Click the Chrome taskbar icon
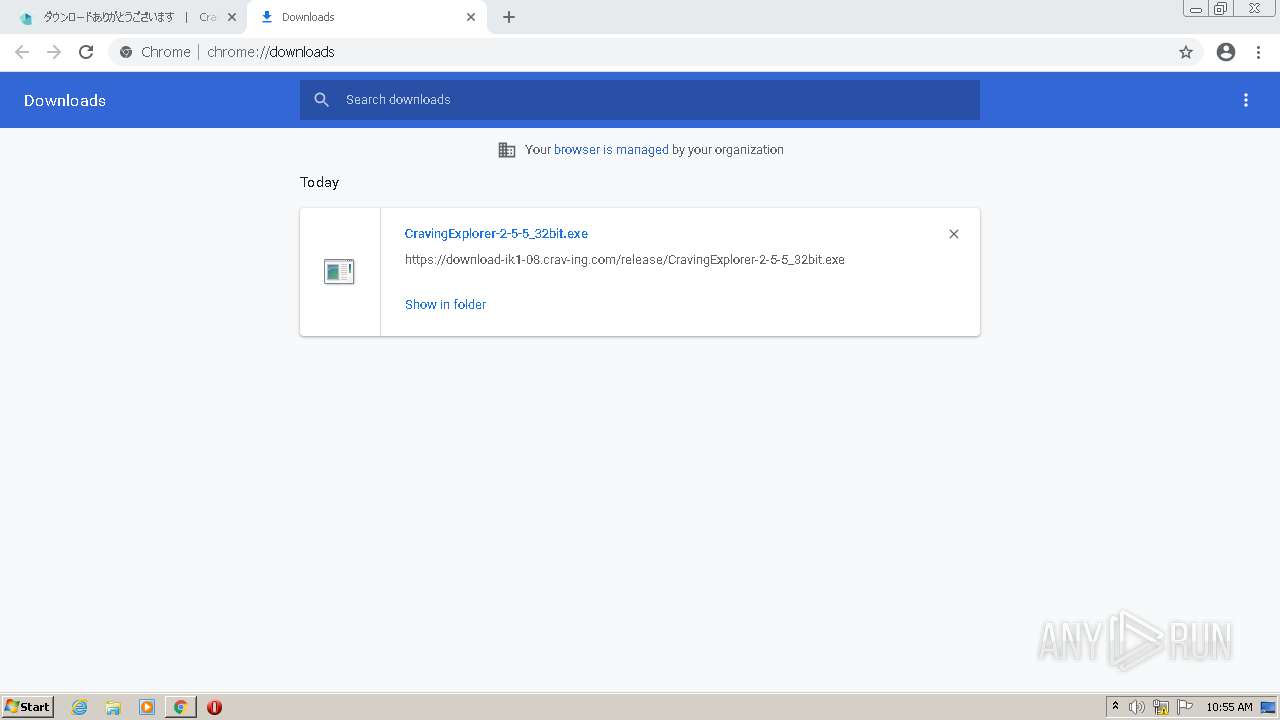The height and width of the screenshot is (720, 1280). (181, 707)
